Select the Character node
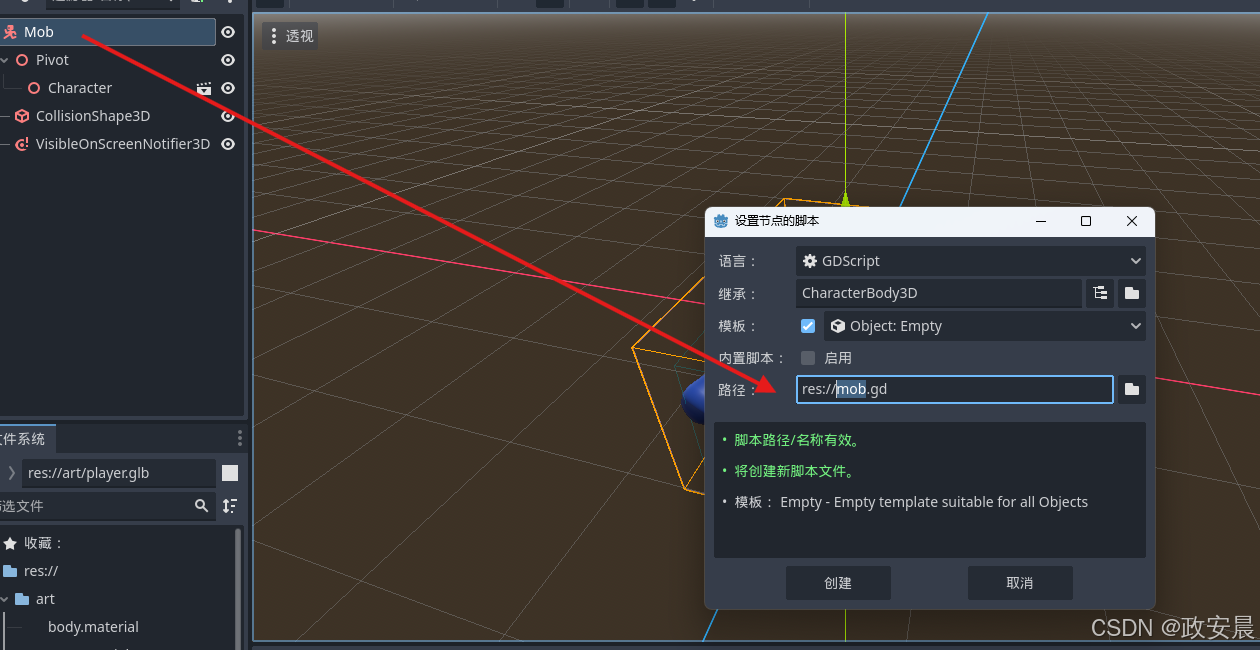Viewport: 1260px width, 650px height. [x=80, y=88]
